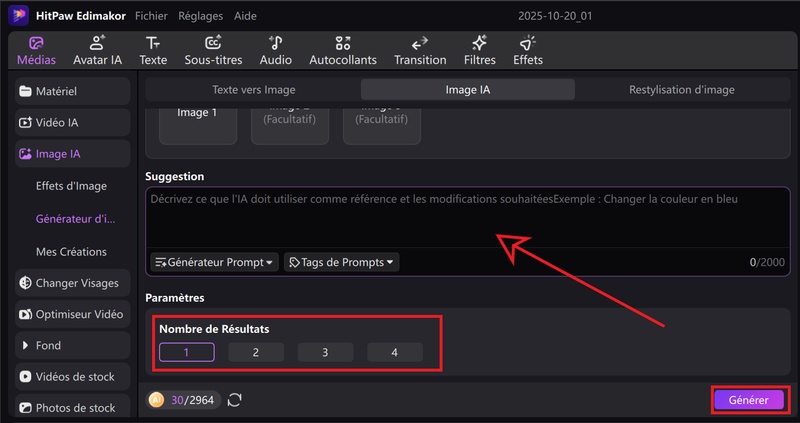The width and height of the screenshot is (800, 423).
Task: Switch to Texte vers Image tab
Action: 254,90
